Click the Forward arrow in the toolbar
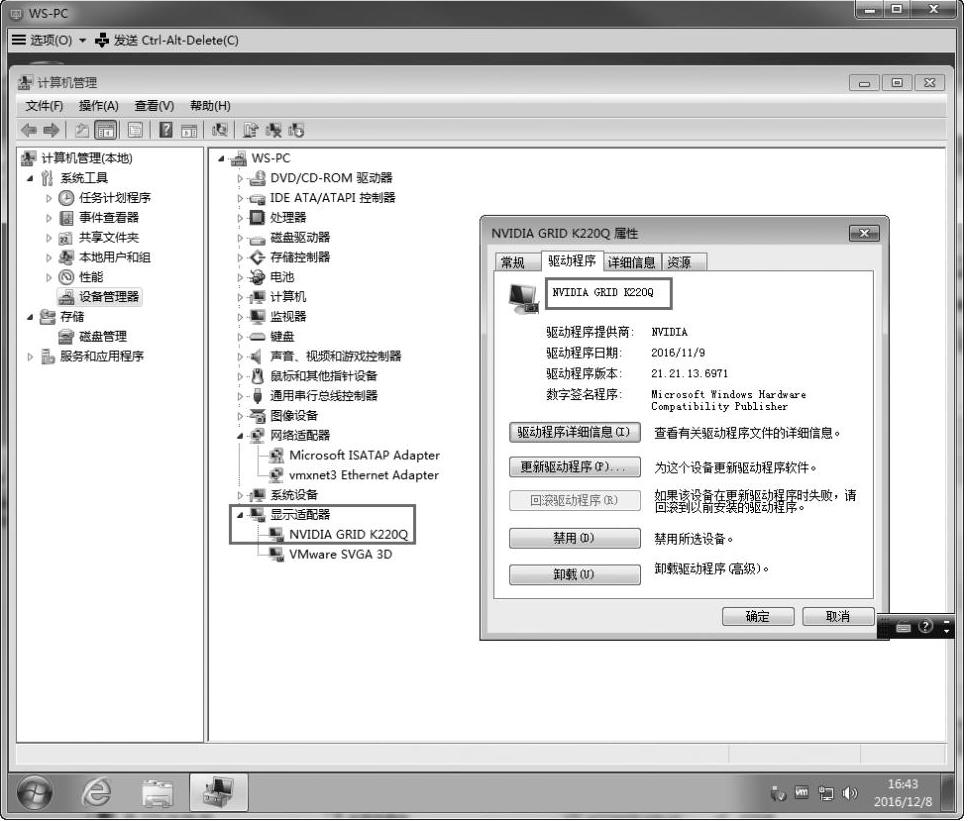 (51, 130)
